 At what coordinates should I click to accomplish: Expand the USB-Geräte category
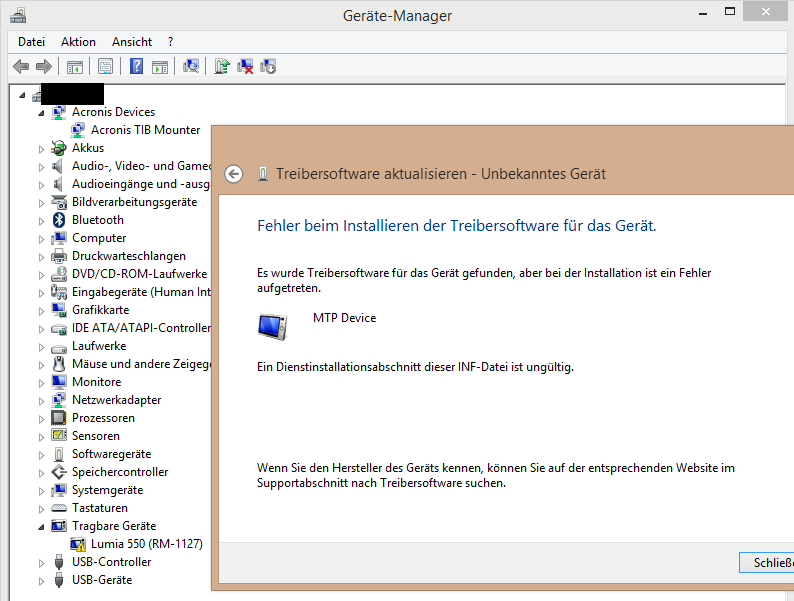(x=41, y=581)
